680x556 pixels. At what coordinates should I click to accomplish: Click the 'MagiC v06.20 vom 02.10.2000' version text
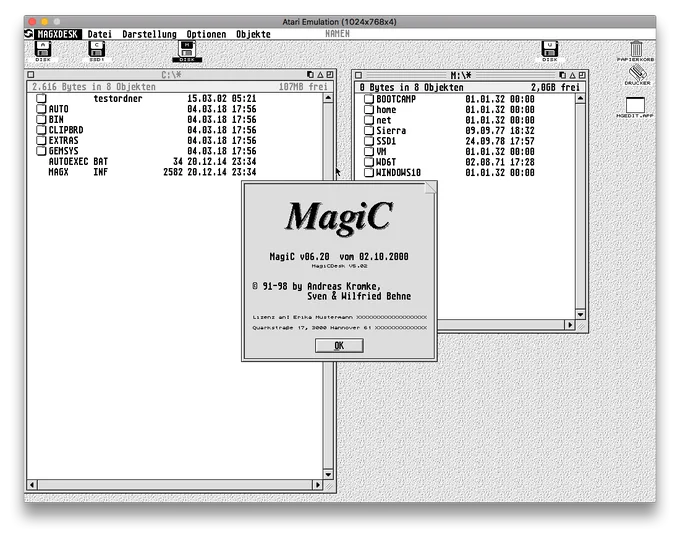[339, 257]
